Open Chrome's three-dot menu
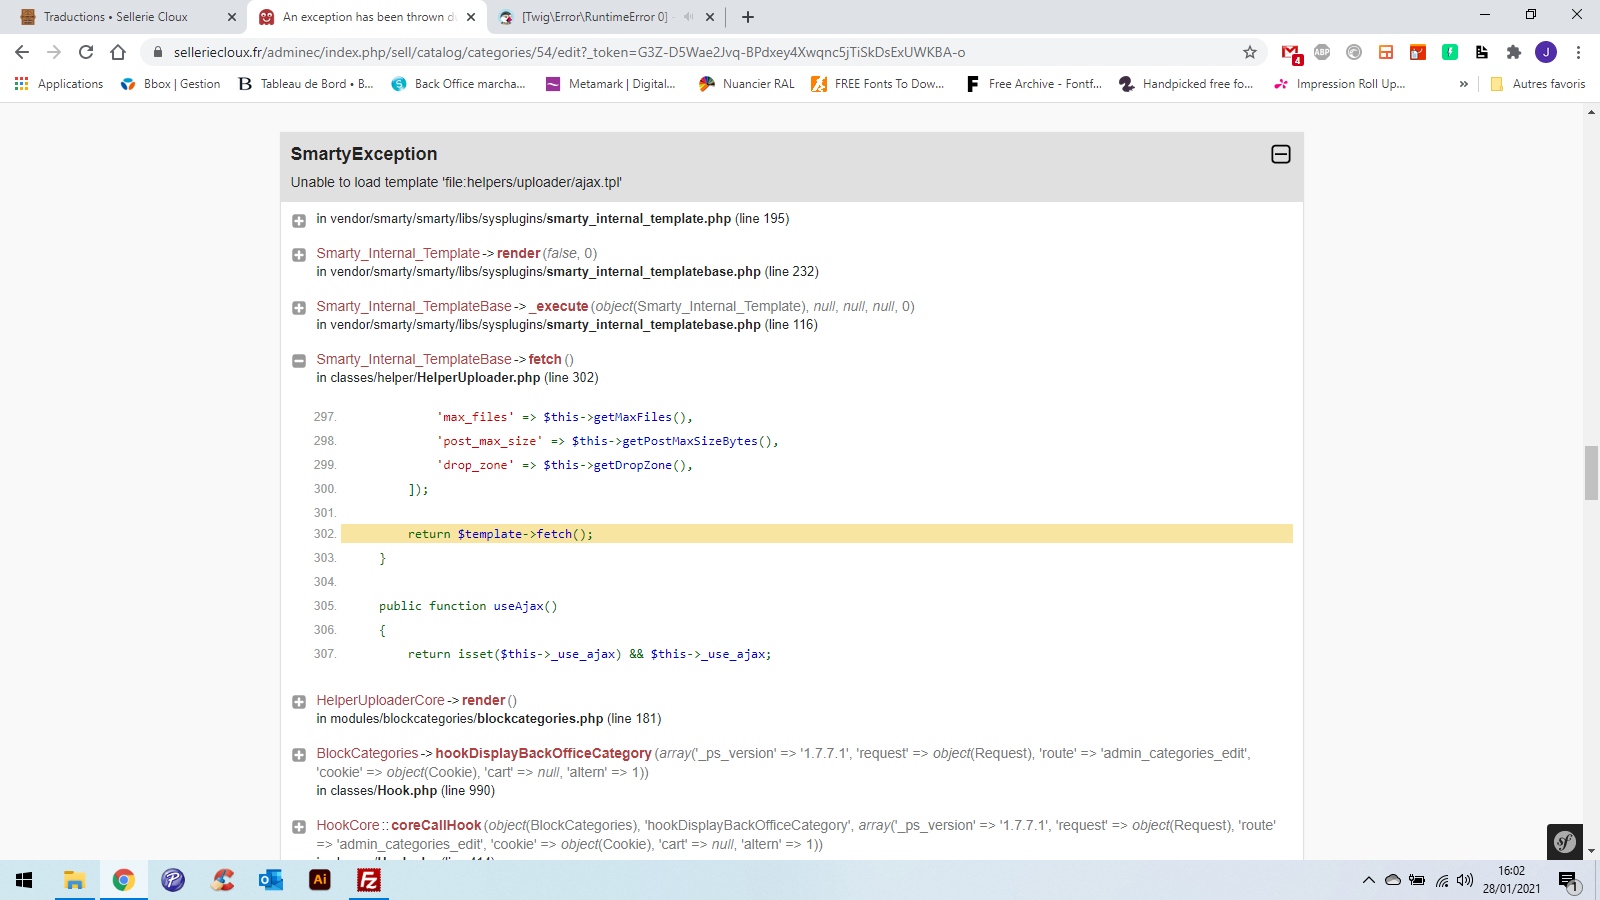This screenshot has height=900, width=1600. [1578, 52]
